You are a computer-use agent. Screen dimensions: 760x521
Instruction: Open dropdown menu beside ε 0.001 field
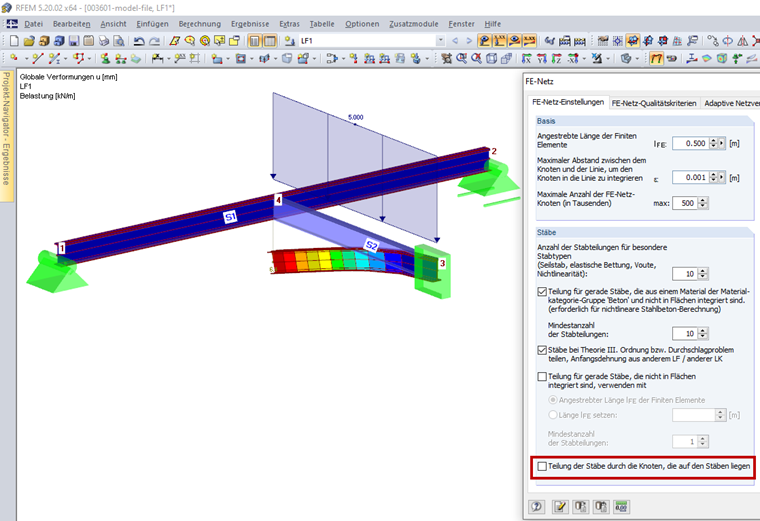[x=722, y=177]
